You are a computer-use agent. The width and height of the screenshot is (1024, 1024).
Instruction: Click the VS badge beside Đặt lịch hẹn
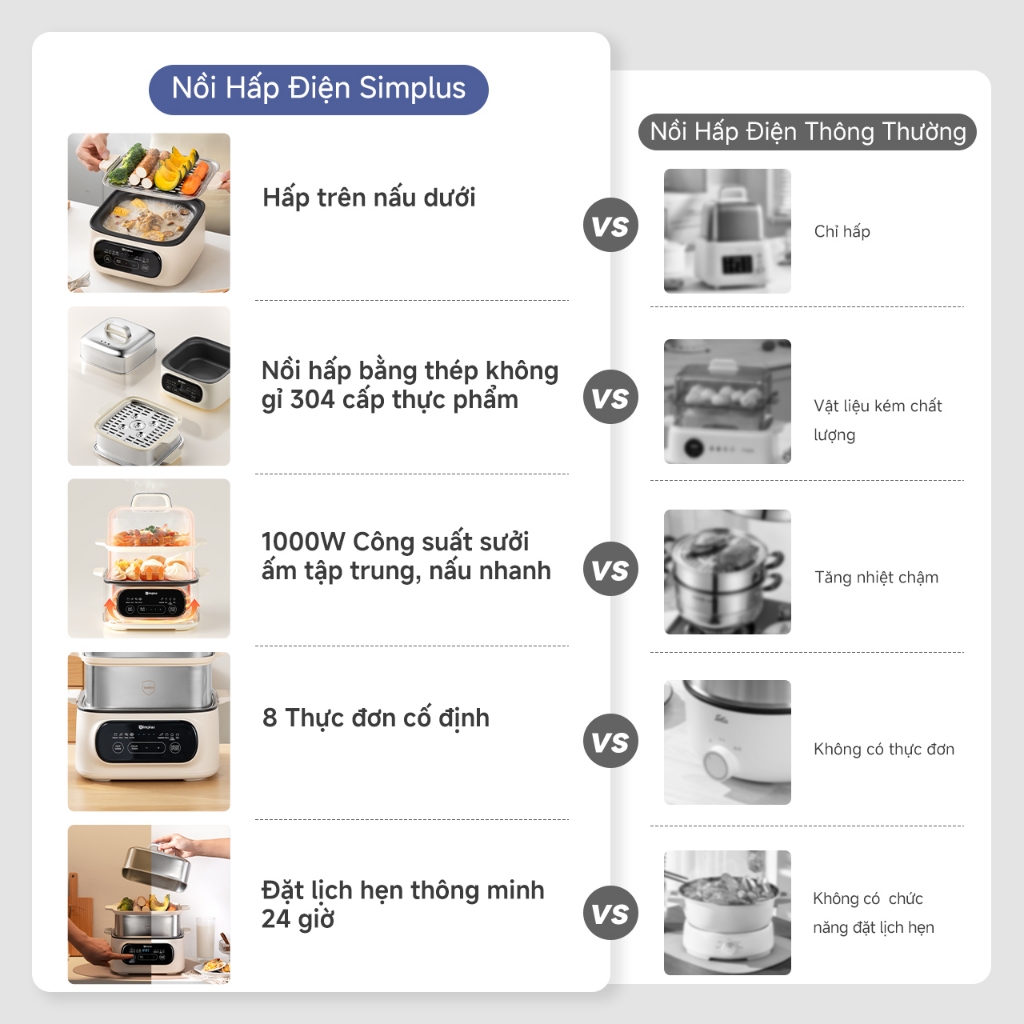611,913
